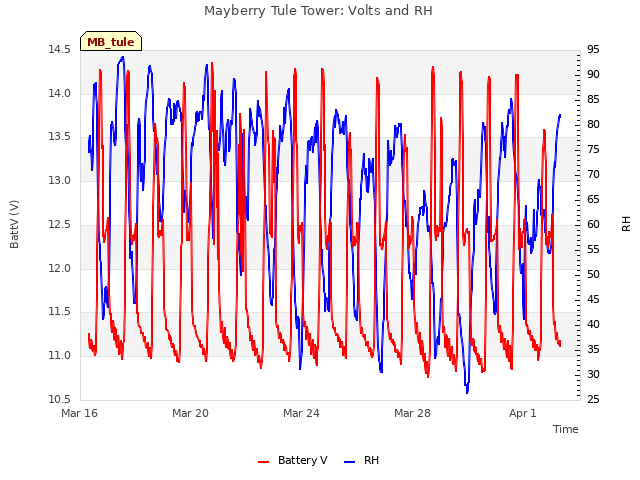
Task: Click the 65 RH tick label
Action: (x=593, y=199)
